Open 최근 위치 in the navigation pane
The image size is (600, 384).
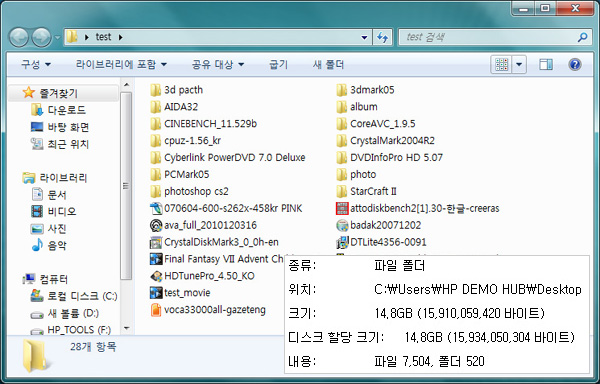(68, 144)
